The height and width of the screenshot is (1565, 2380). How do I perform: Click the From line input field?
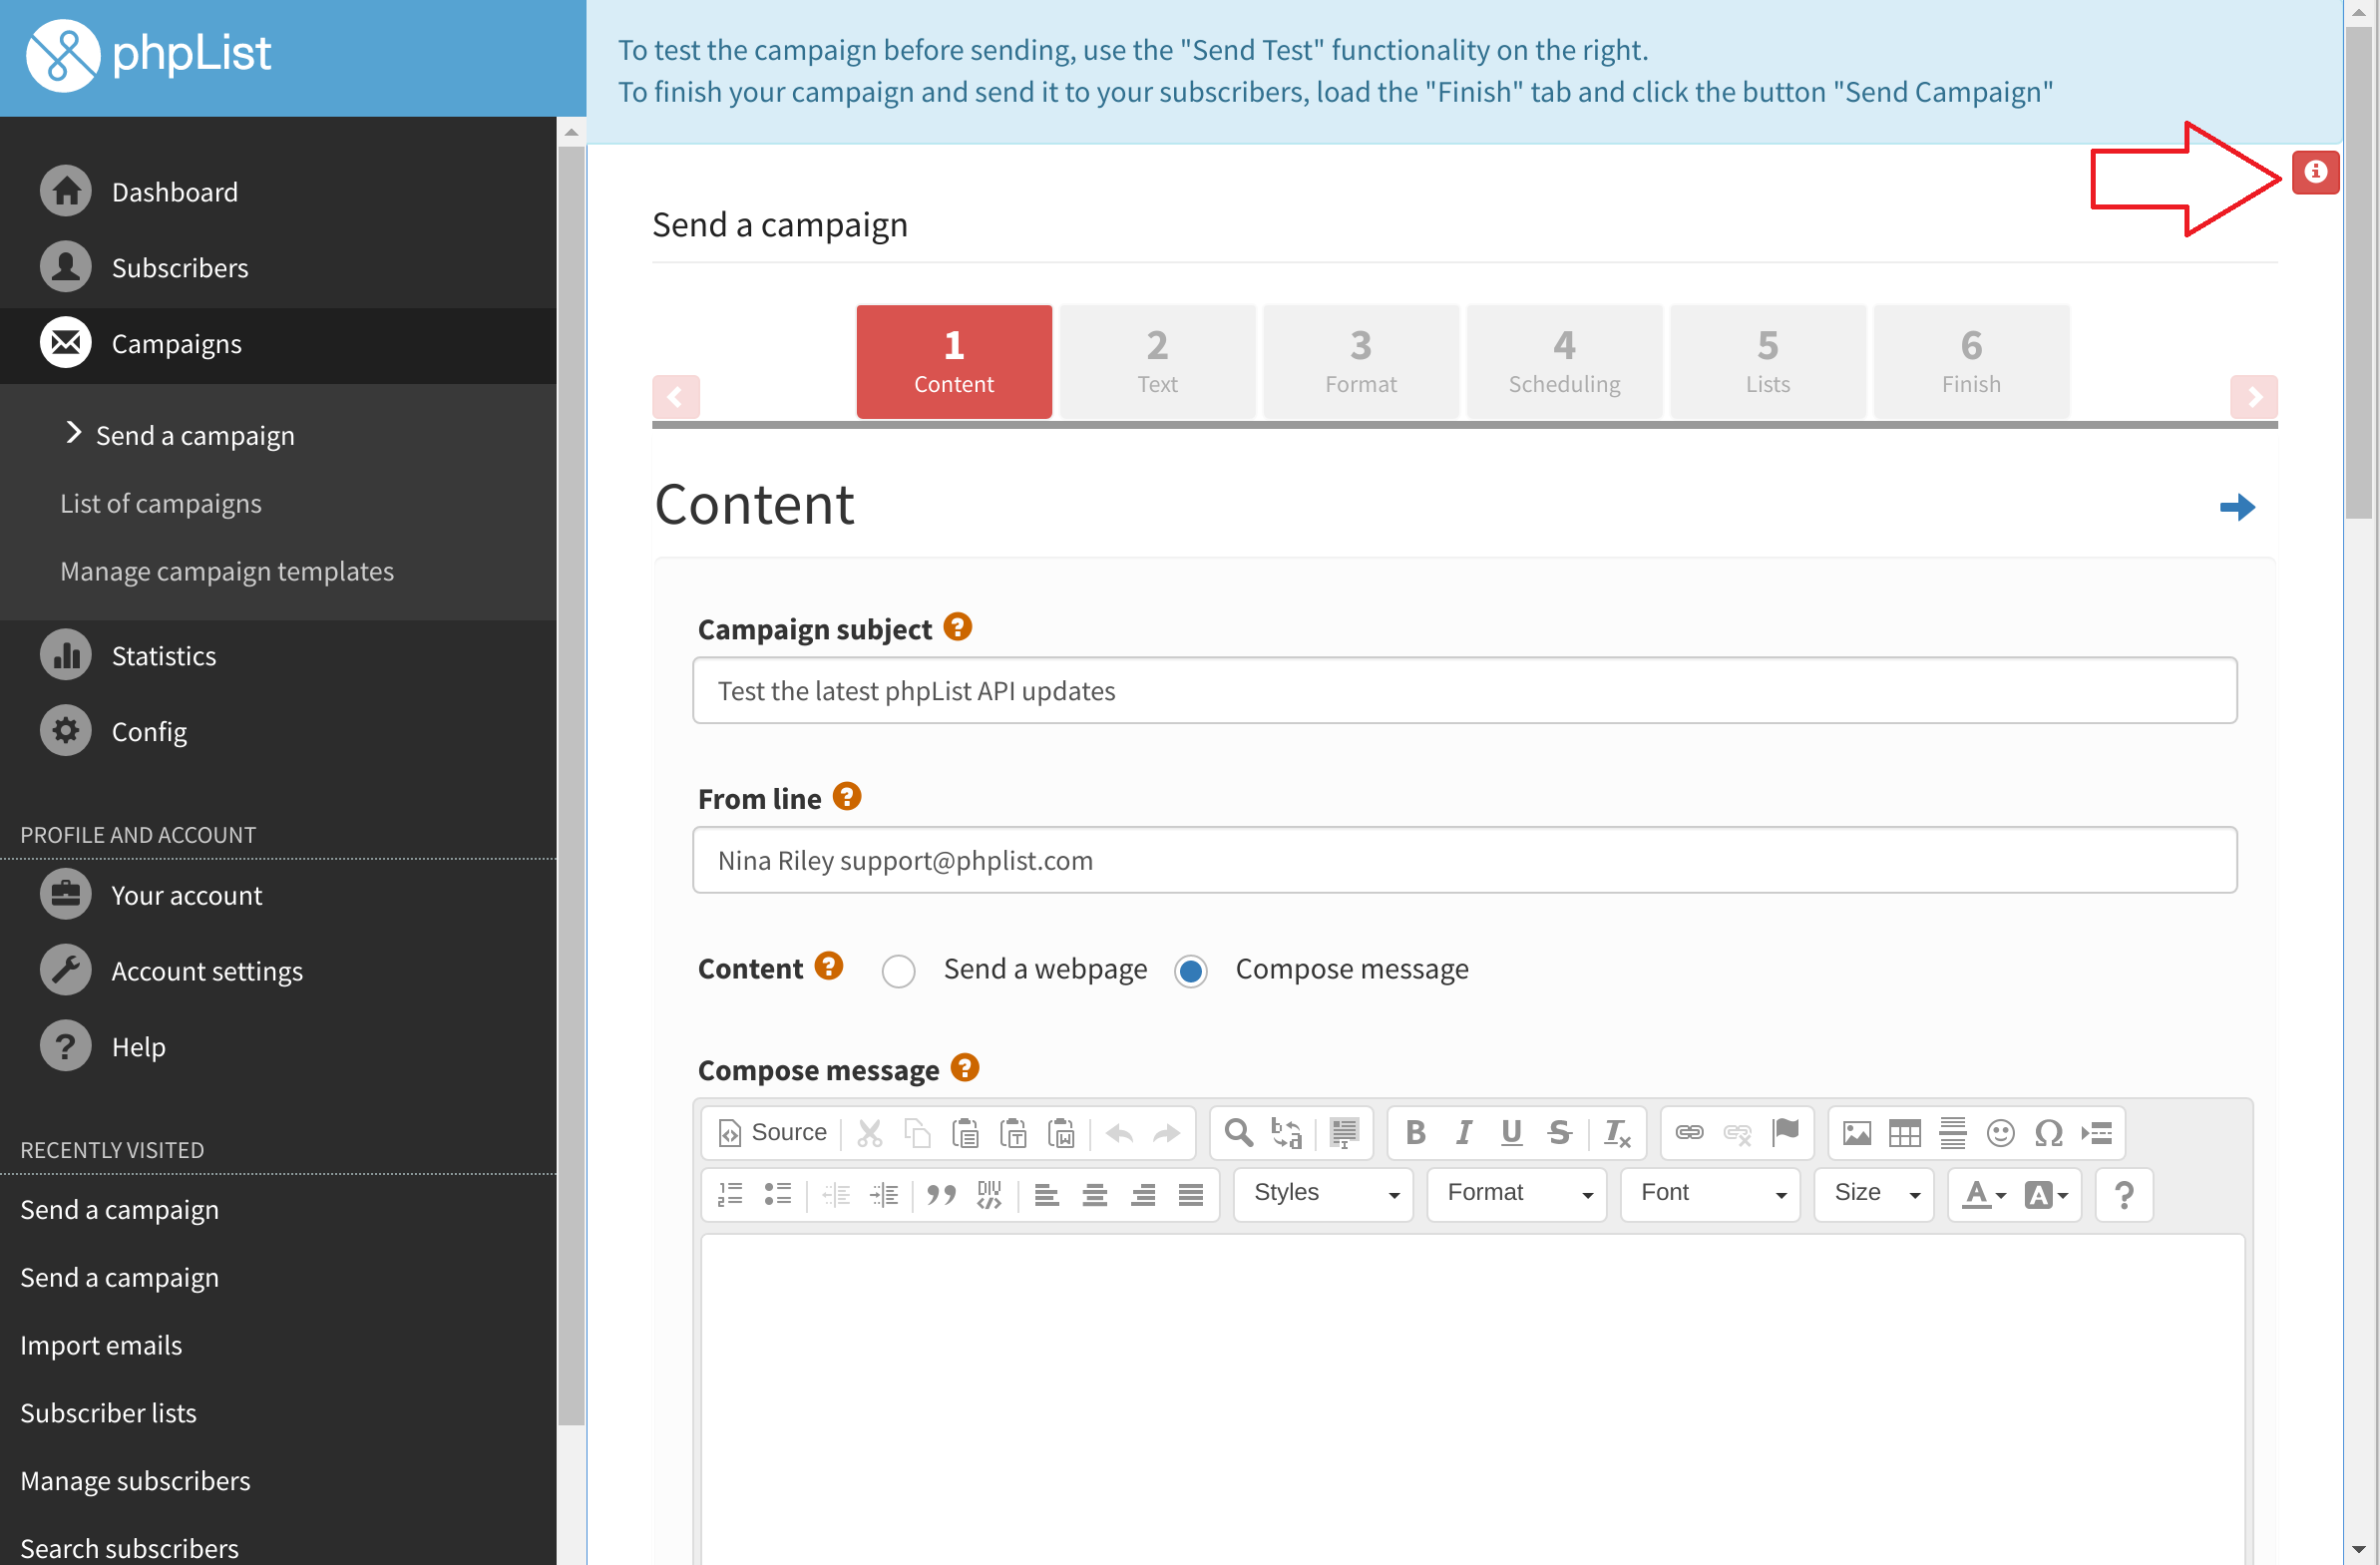[x=1464, y=861]
